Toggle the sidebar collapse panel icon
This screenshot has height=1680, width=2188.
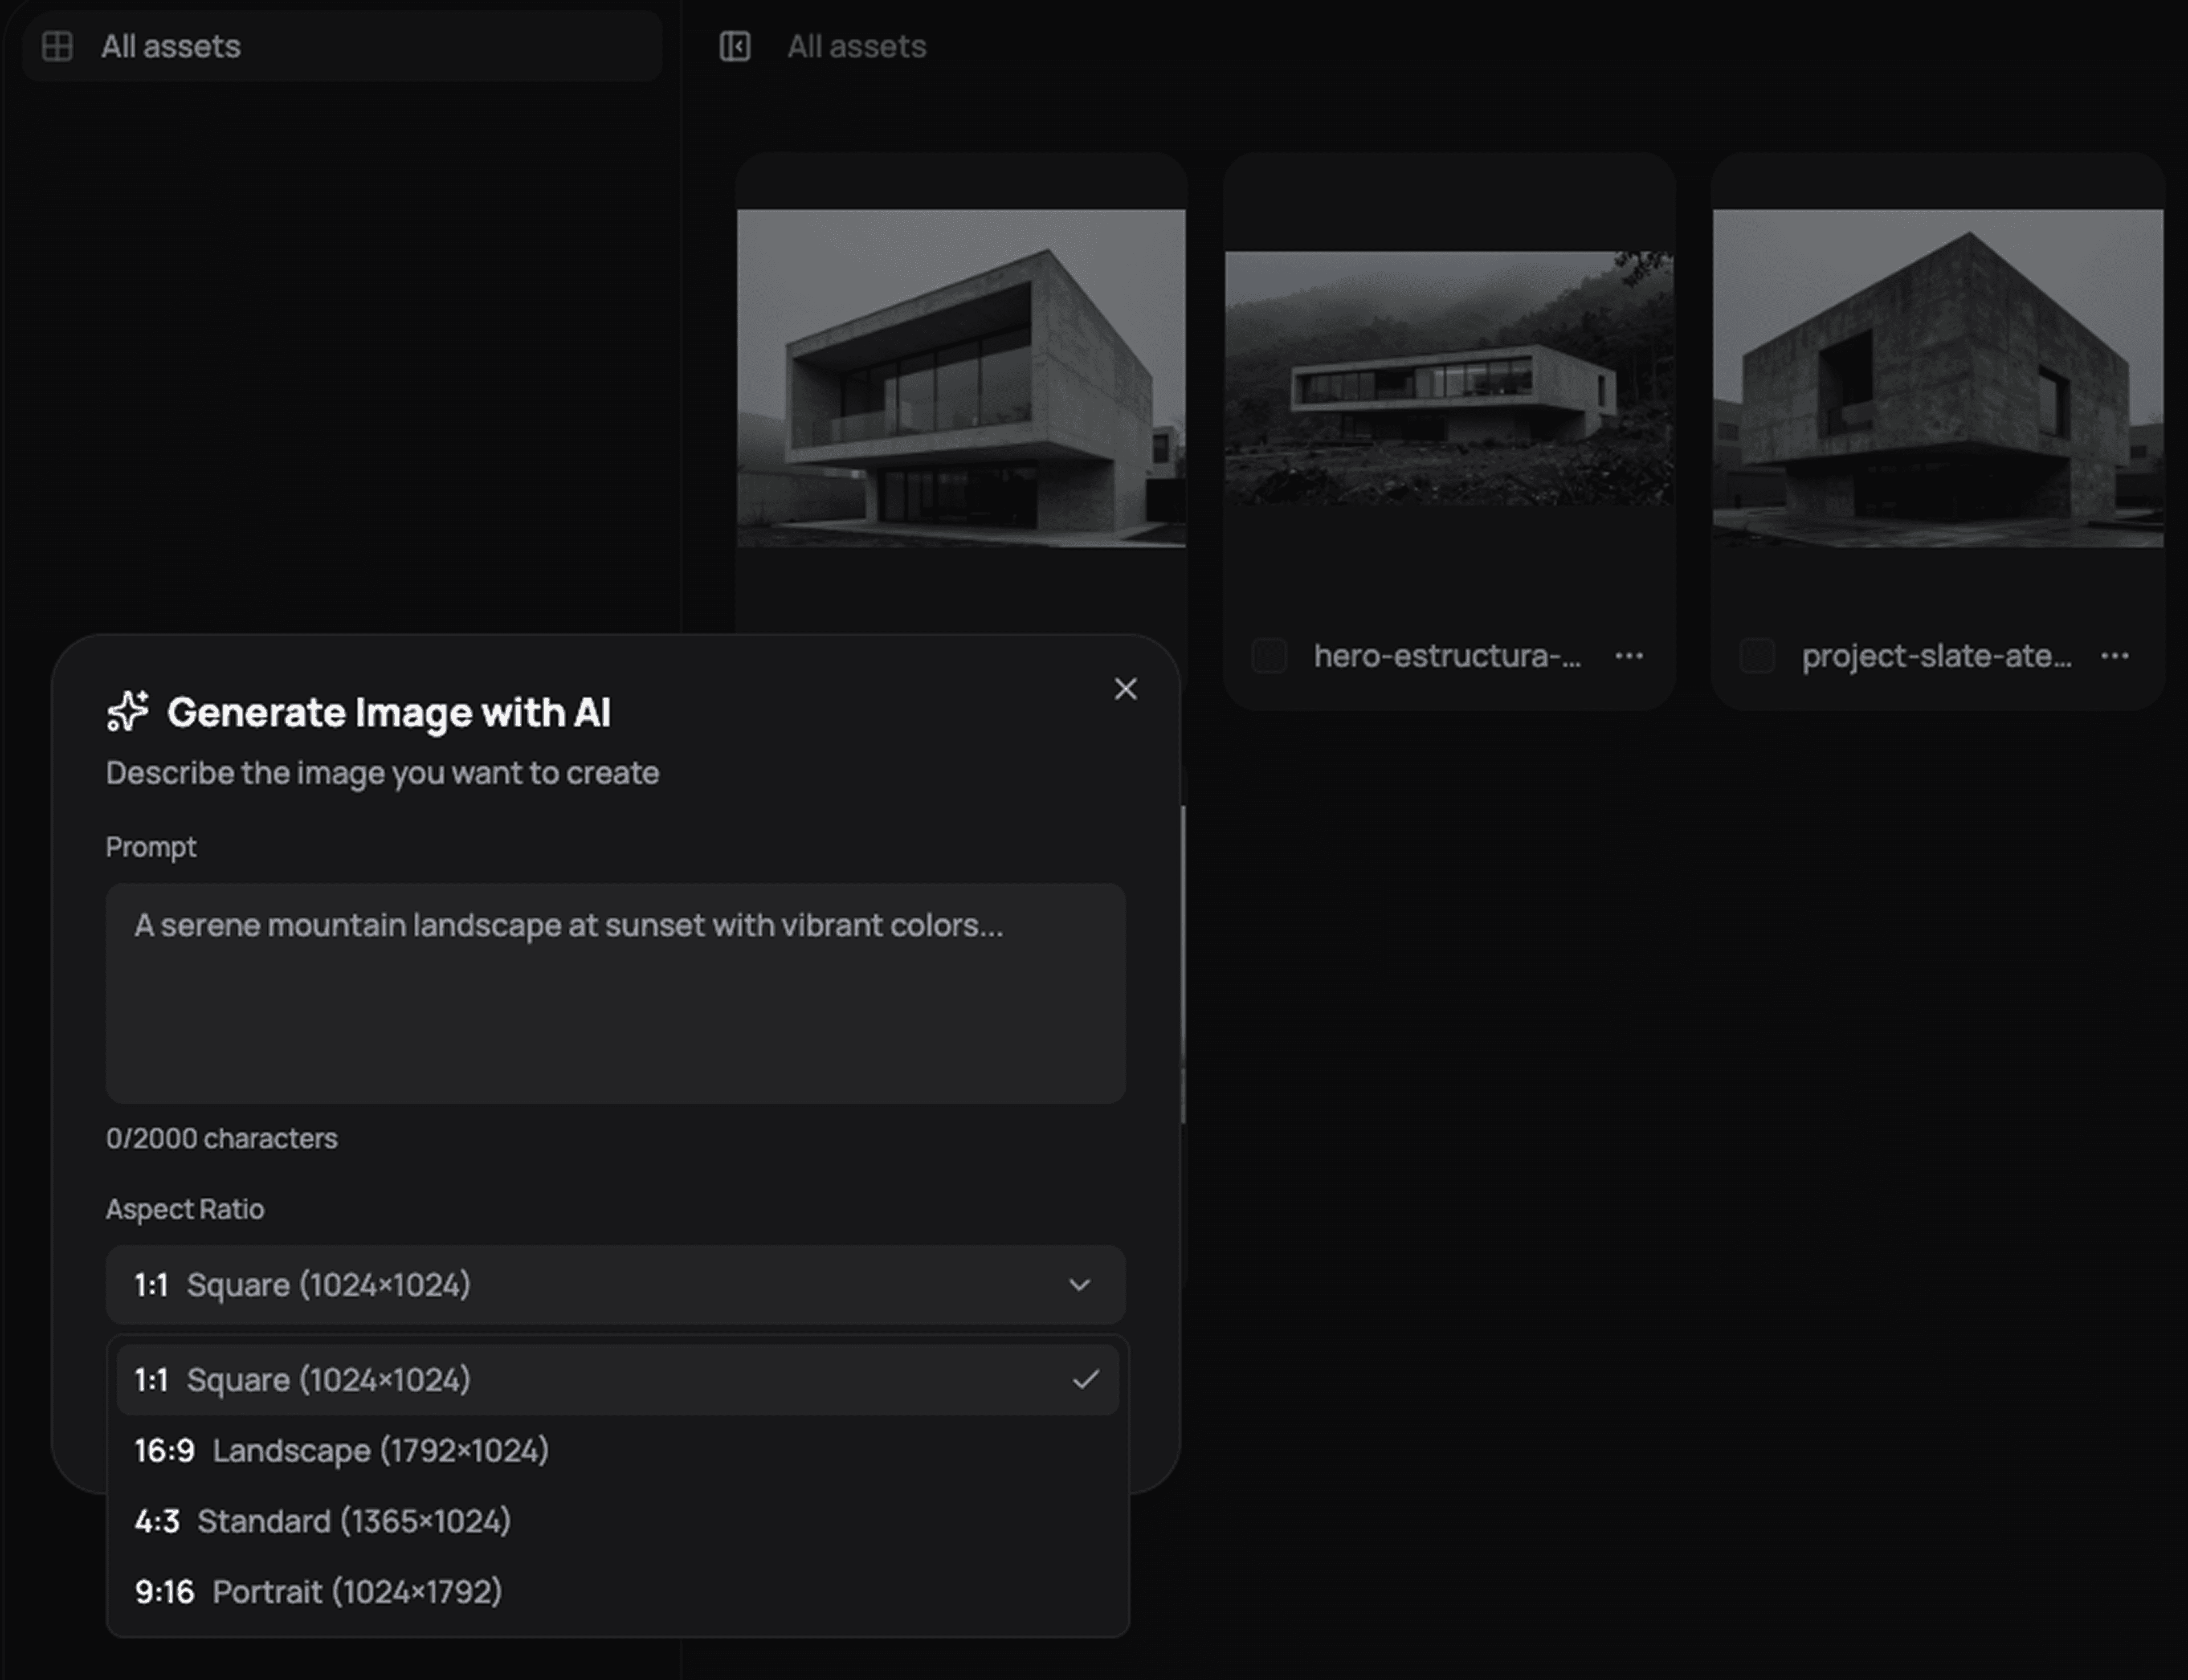click(735, 46)
